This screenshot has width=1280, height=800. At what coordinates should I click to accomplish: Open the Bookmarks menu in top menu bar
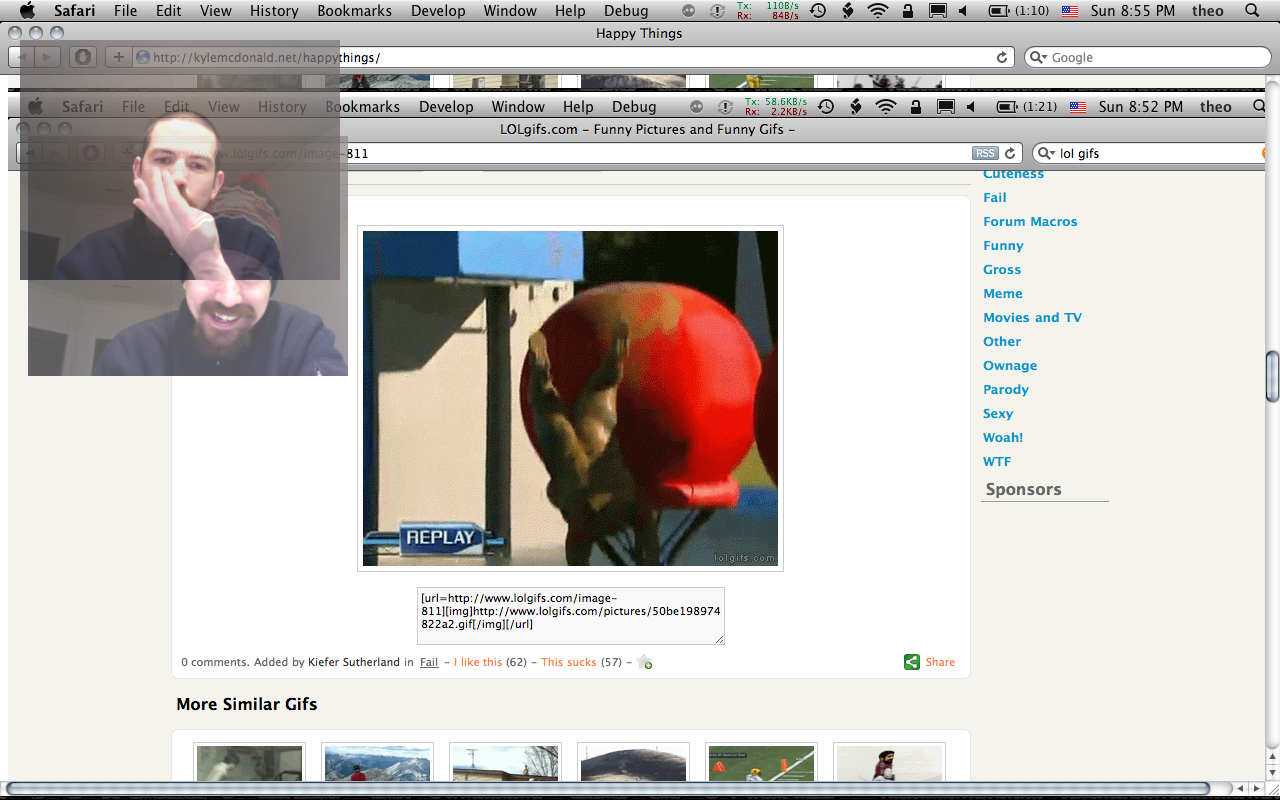(354, 11)
